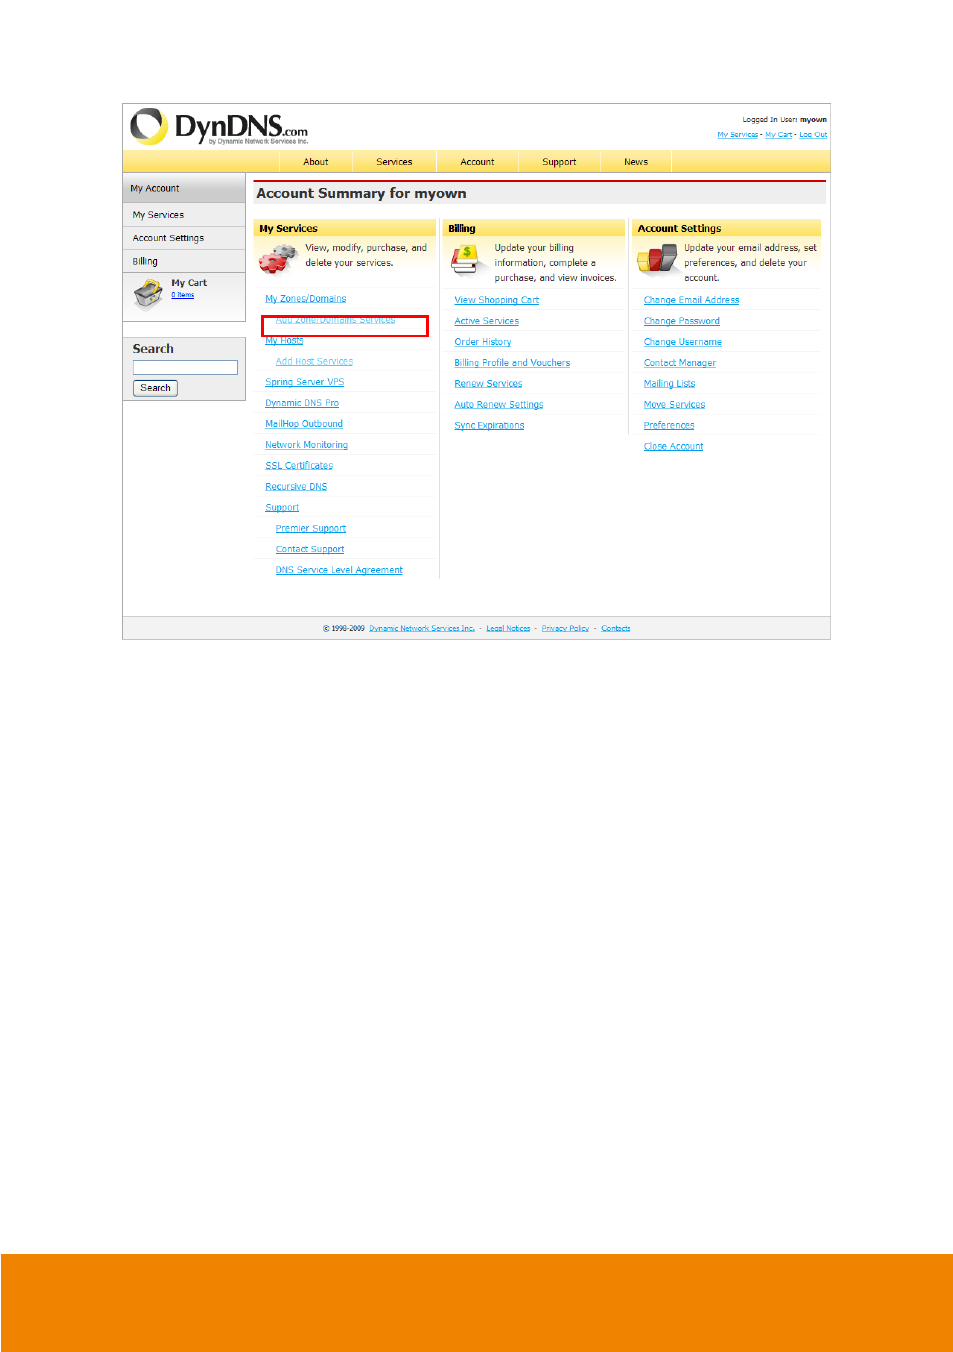Viewport: 953px width, 1352px height.
Task: Open Legal Notices in the footer
Action: (x=508, y=629)
